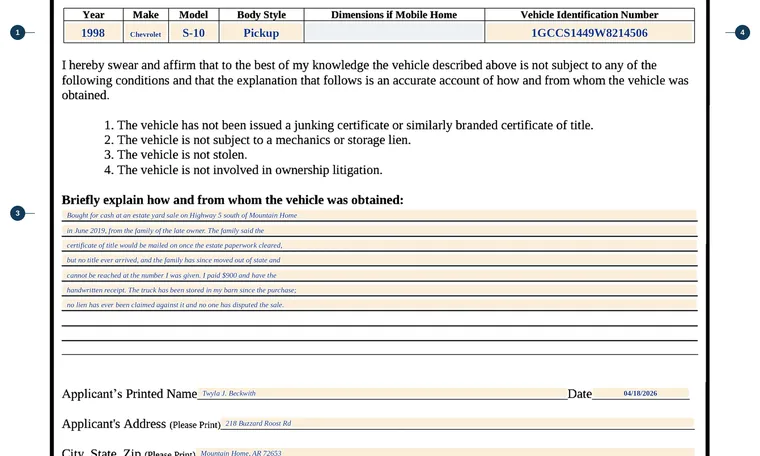Click the empty Dimensions if Mobile Home field

tap(394, 33)
